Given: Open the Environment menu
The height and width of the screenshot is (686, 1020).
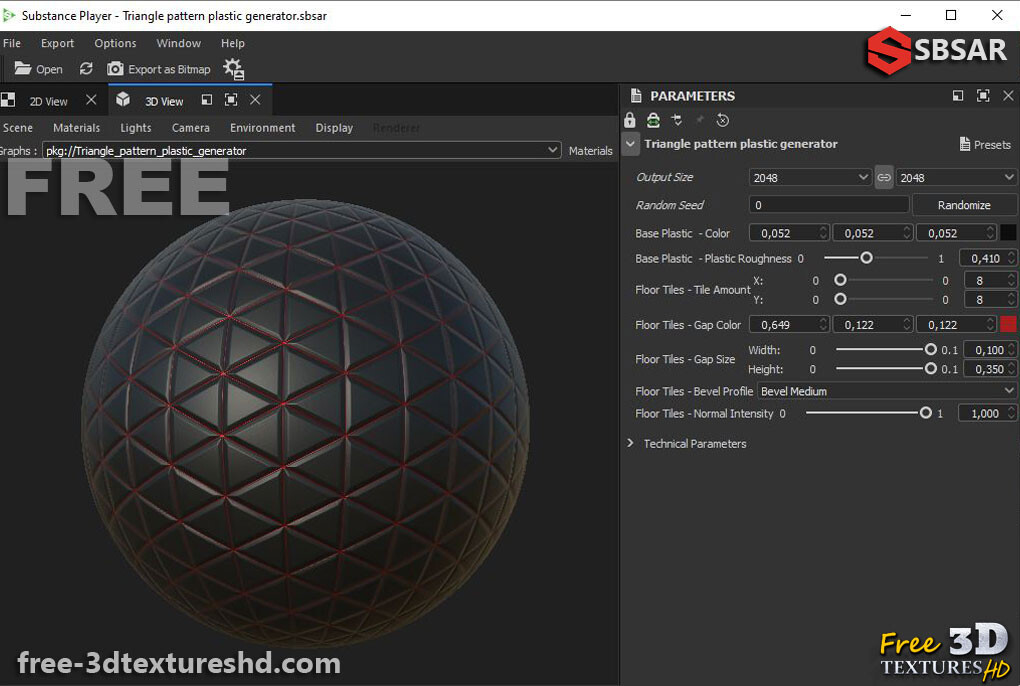Looking at the screenshot, I should 262,127.
